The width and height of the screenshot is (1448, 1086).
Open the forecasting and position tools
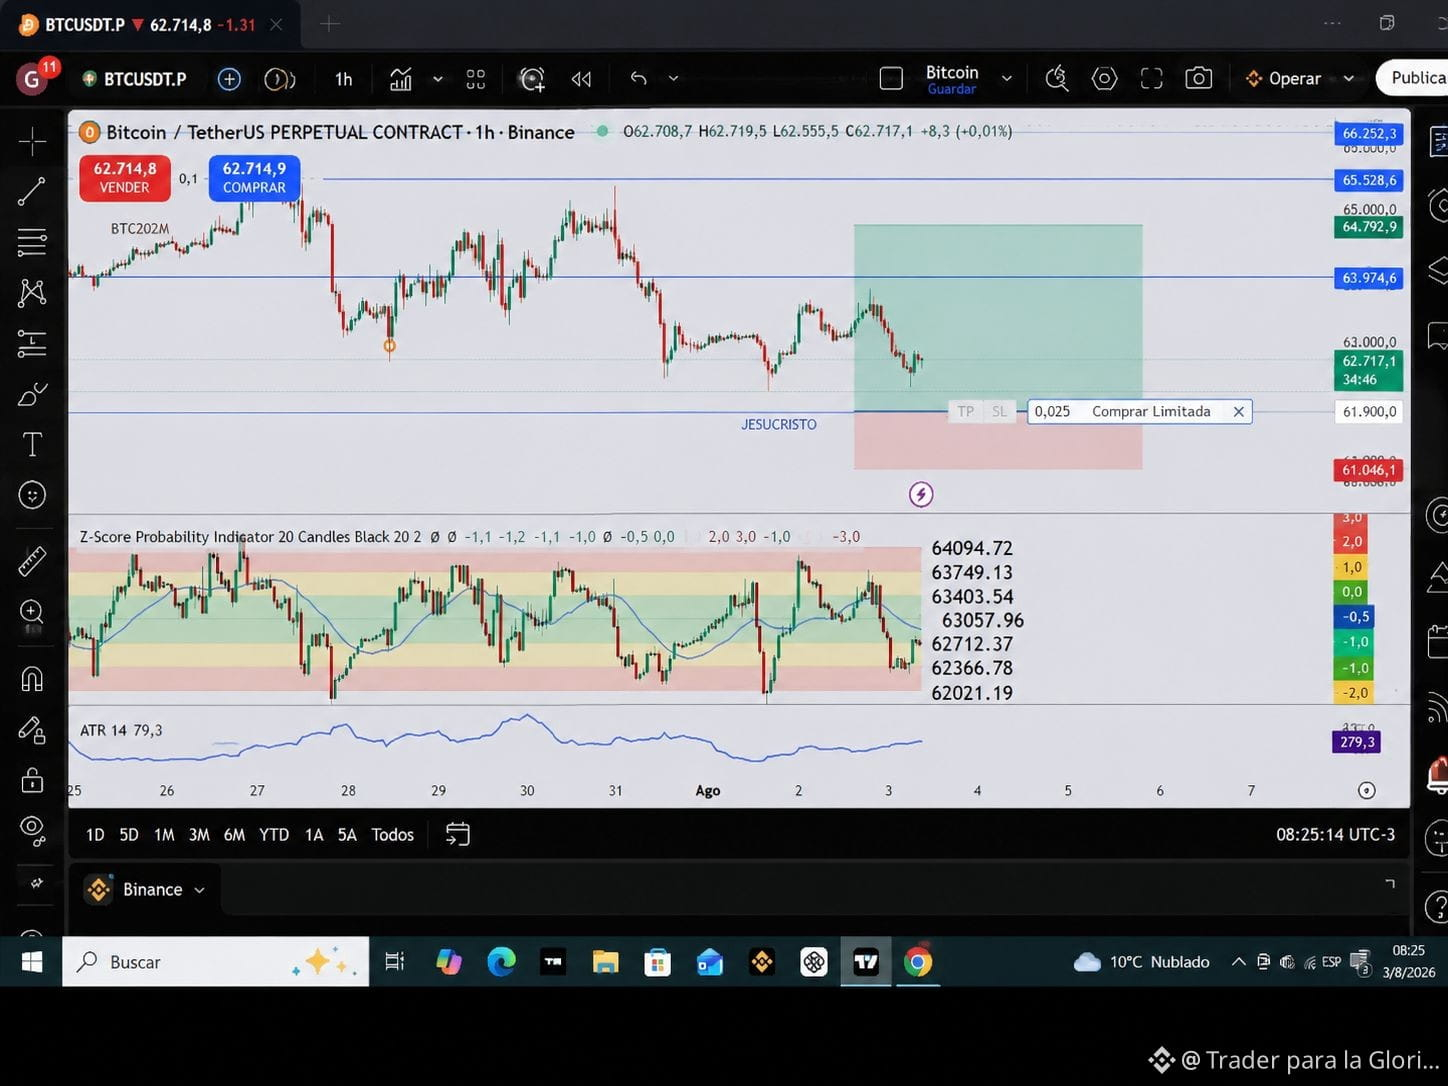pos(32,344)
